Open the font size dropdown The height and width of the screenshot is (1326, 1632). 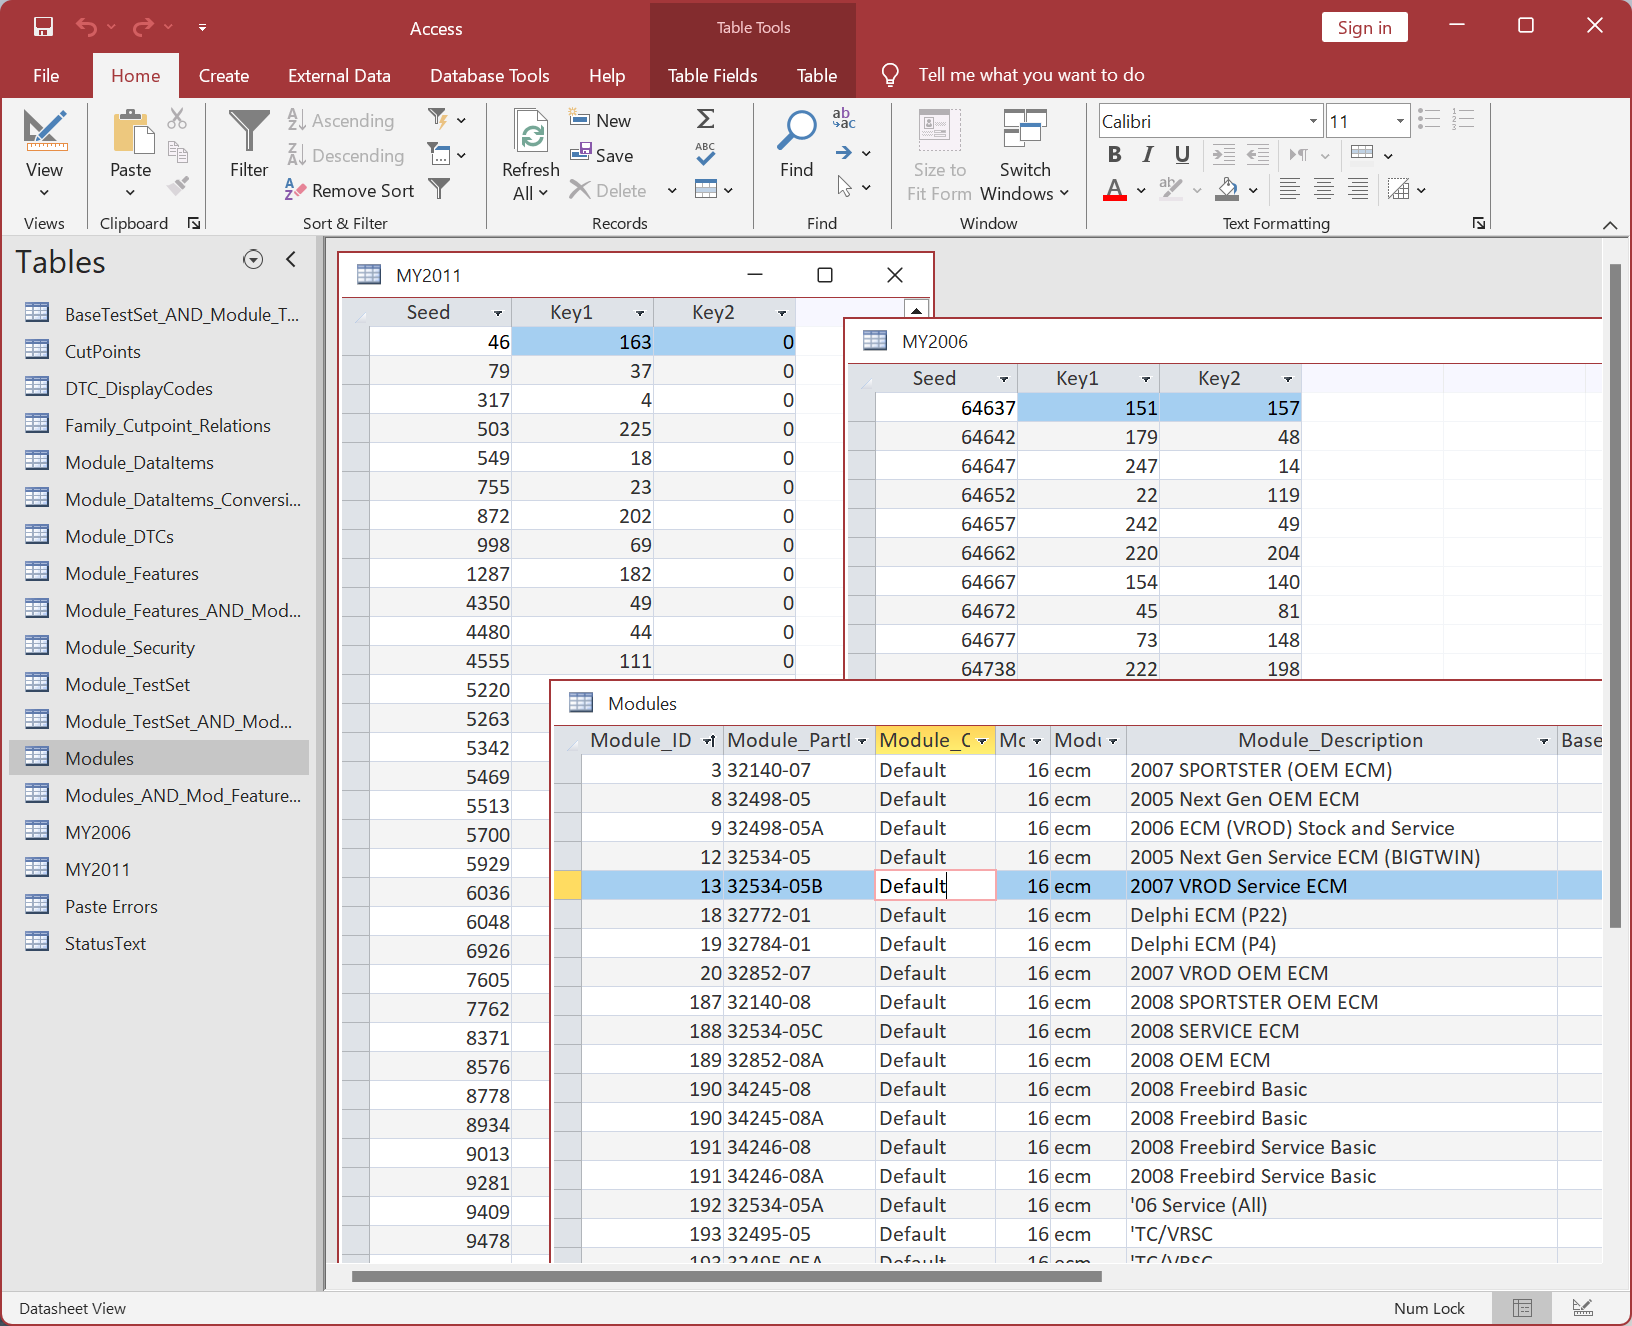1399,121
